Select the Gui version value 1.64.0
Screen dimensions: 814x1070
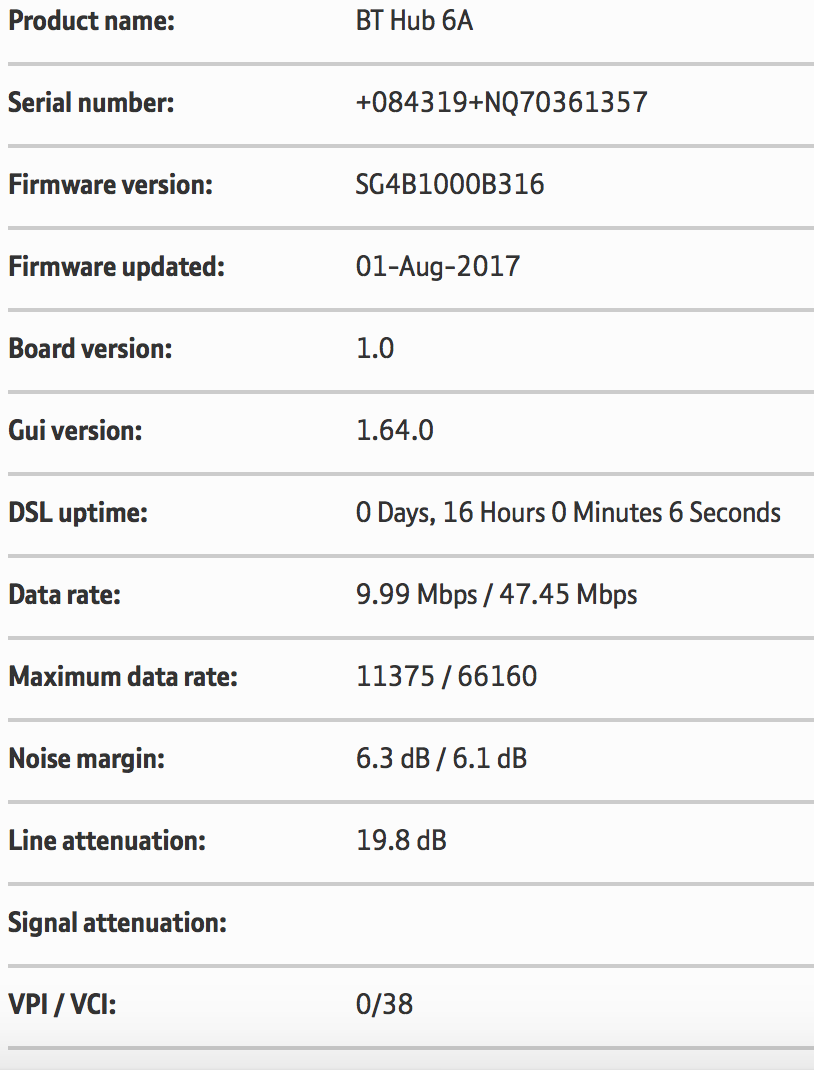point(394,431)
